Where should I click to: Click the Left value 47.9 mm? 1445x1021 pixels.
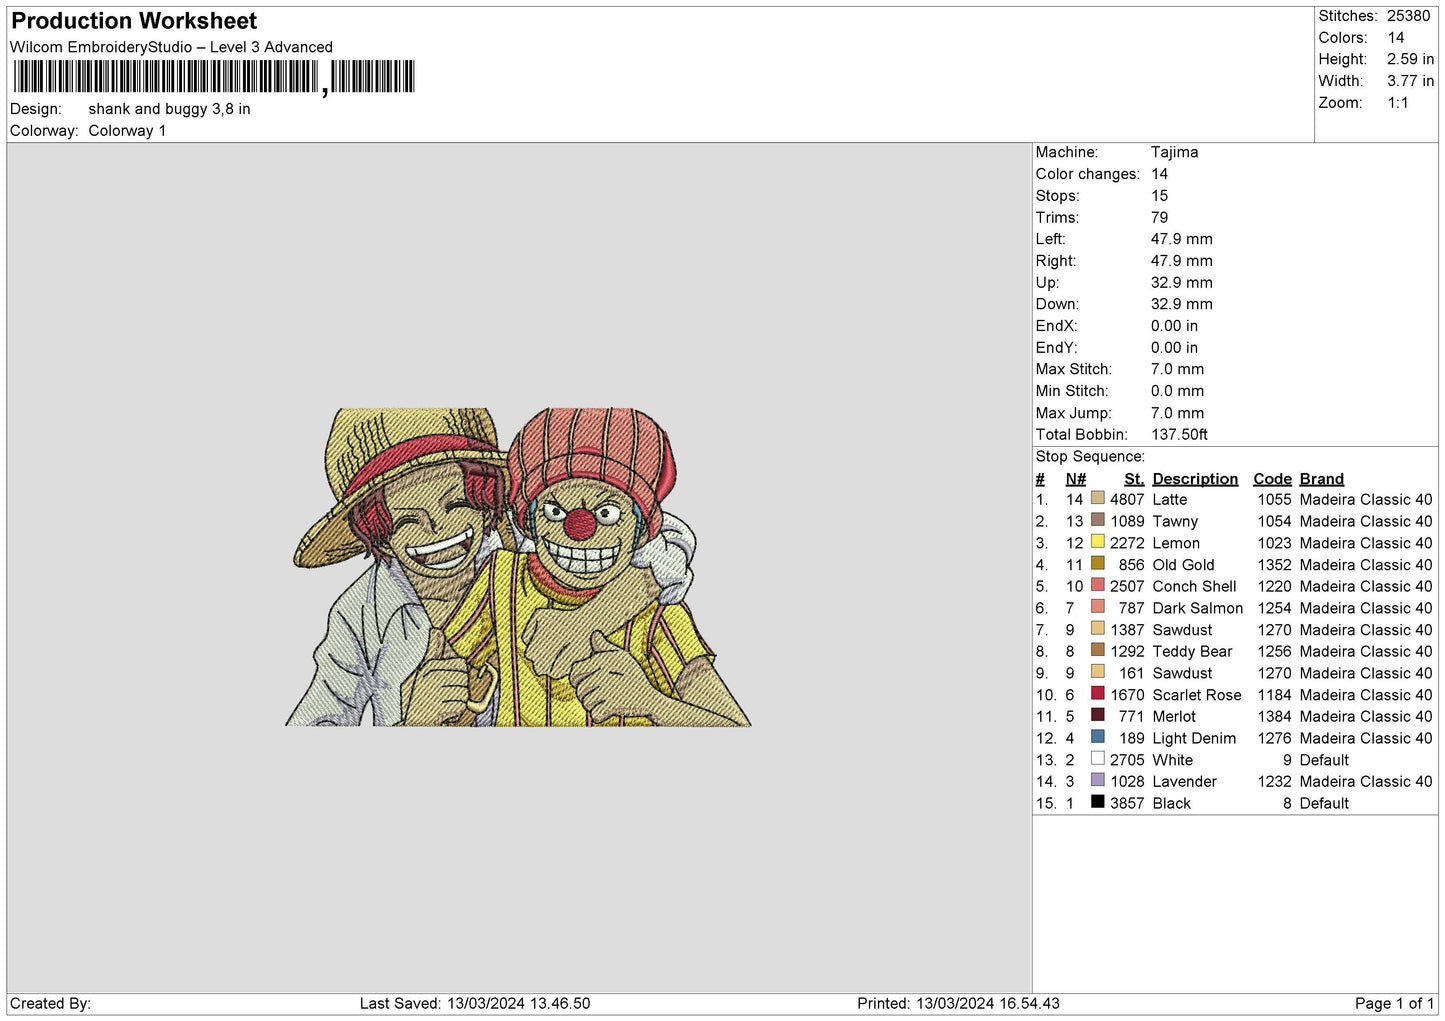(x=1181, y=239)
